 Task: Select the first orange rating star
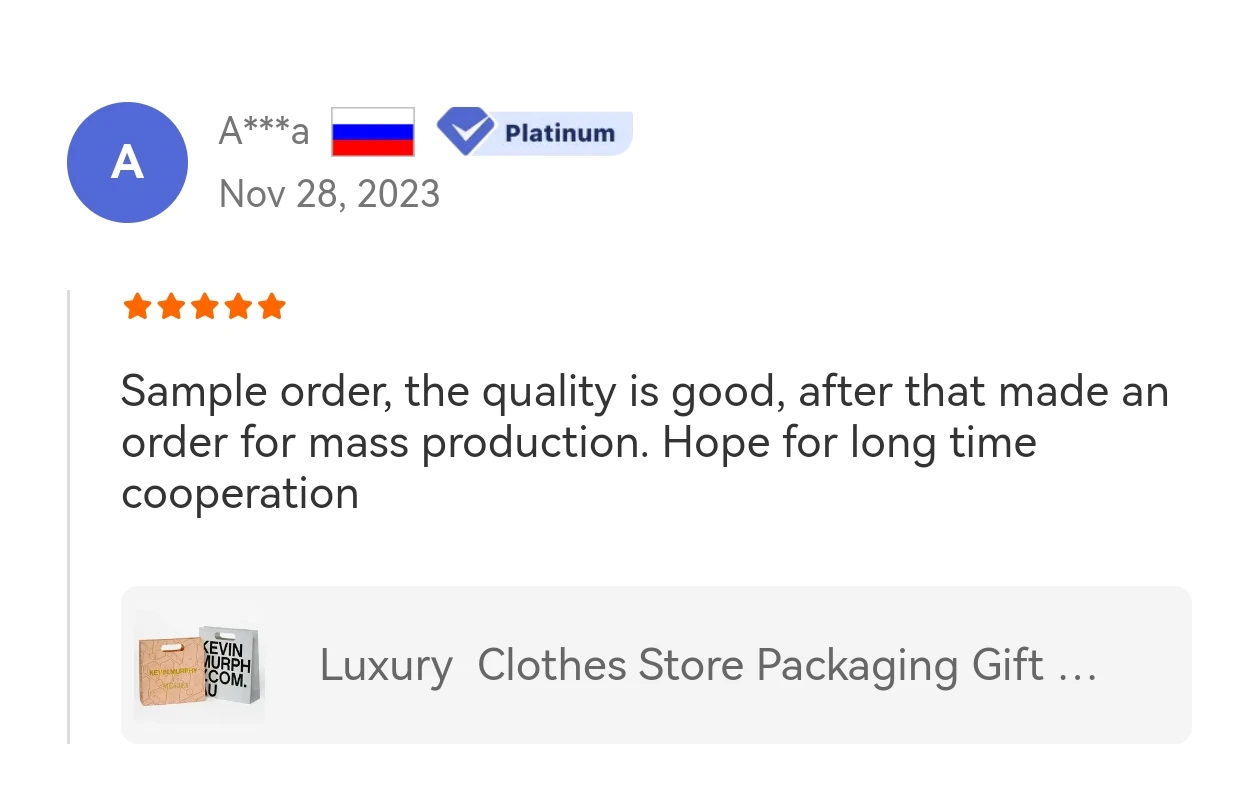pos(136,307)
